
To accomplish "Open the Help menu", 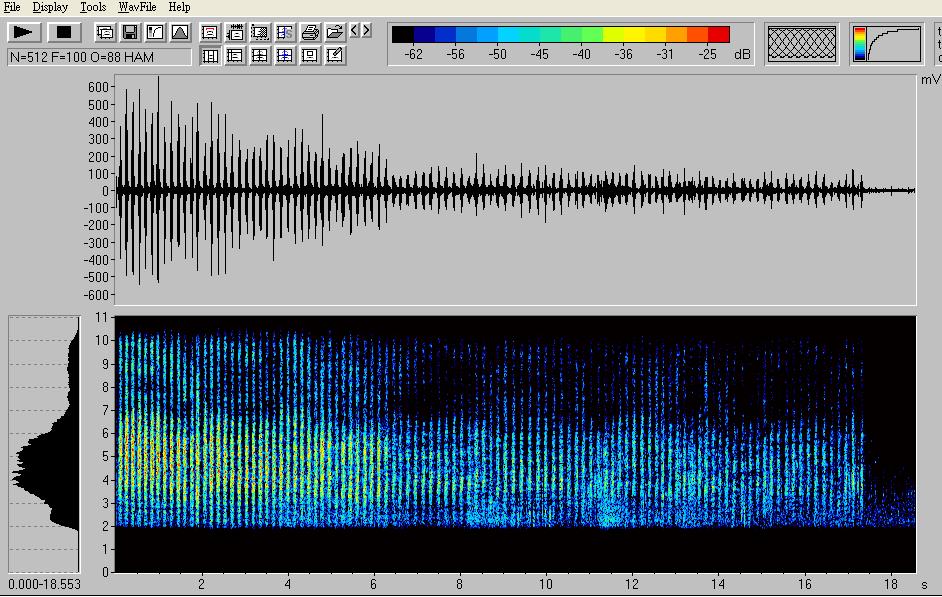I will (179, 7).
